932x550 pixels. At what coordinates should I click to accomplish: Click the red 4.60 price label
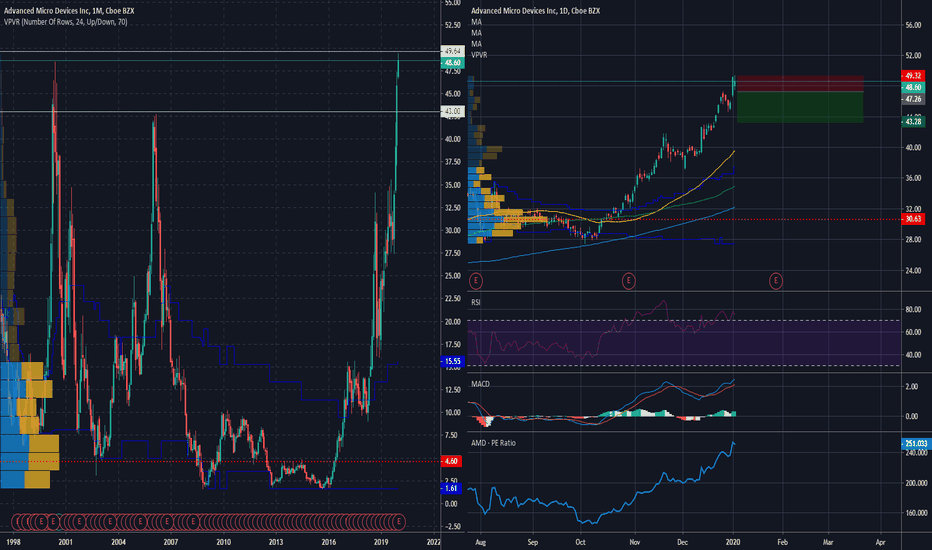pos(452,461)
